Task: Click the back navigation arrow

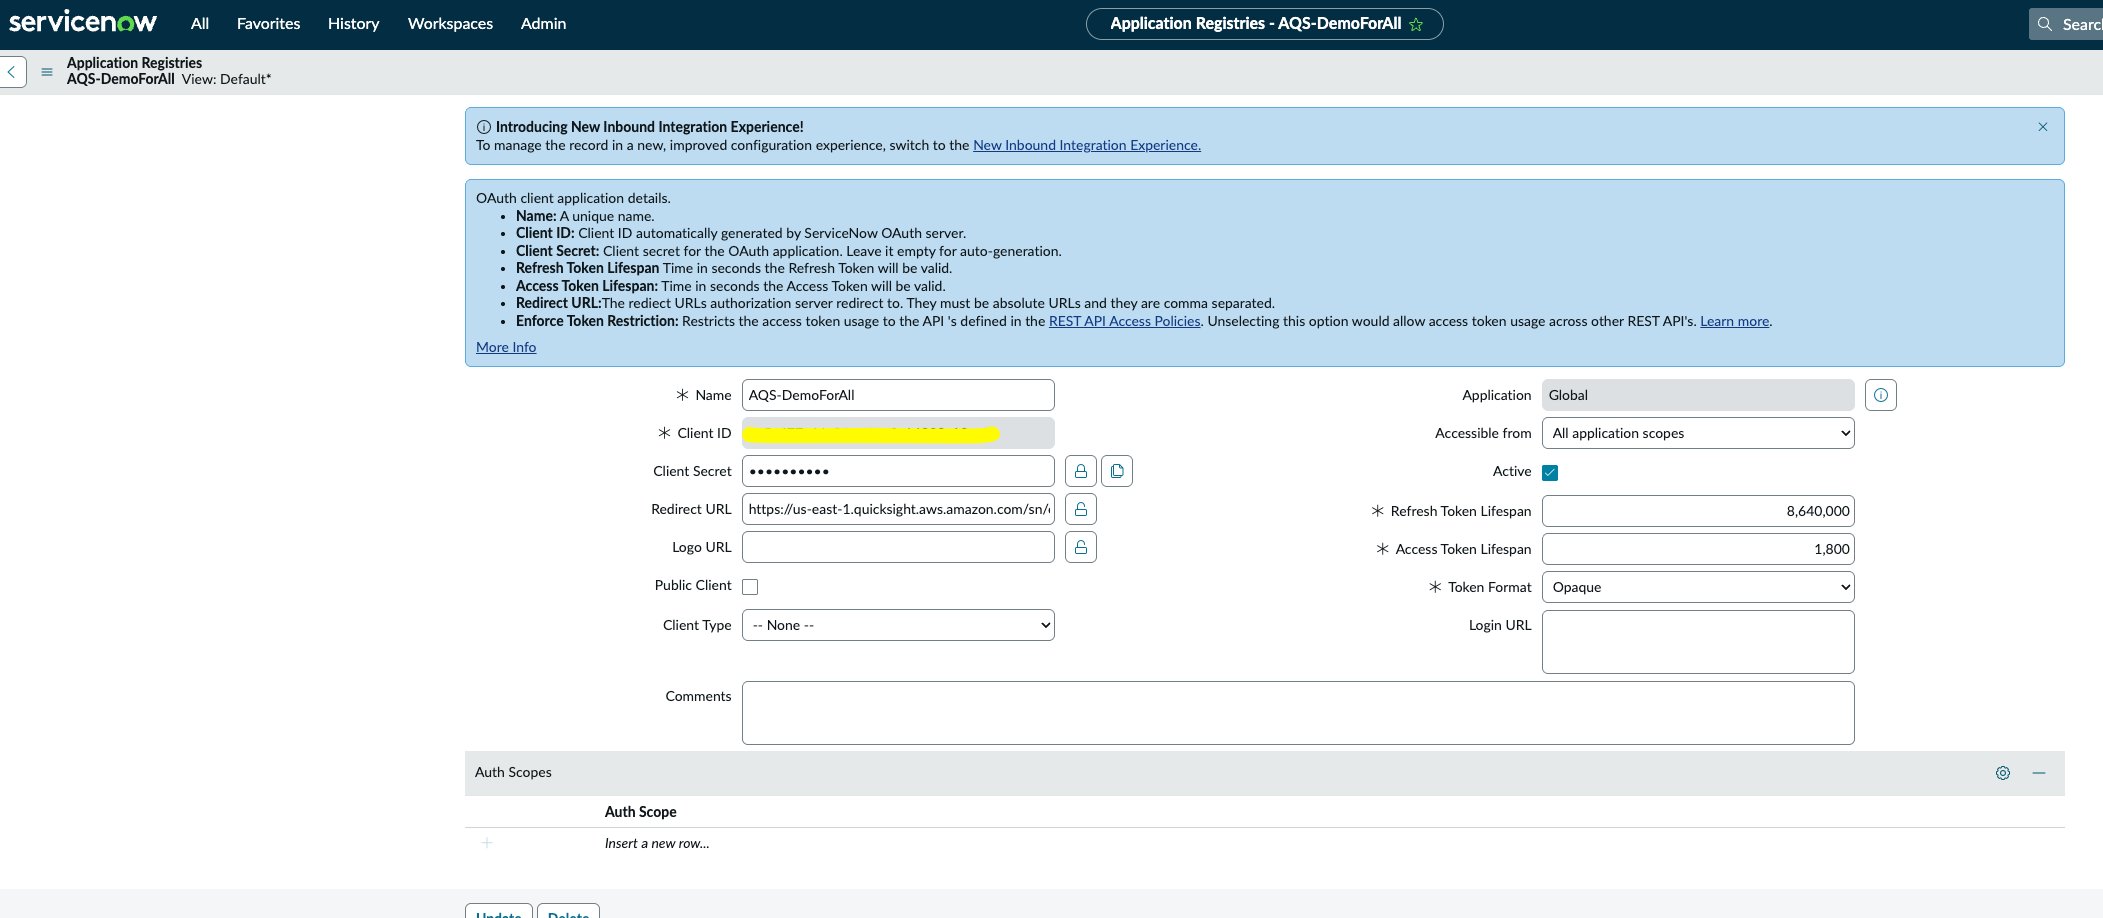Action: 10,71
